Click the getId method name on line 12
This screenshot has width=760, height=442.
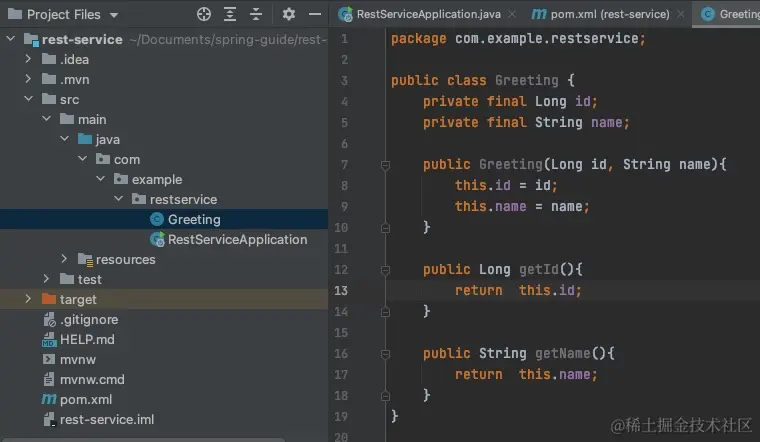(539, 269)
